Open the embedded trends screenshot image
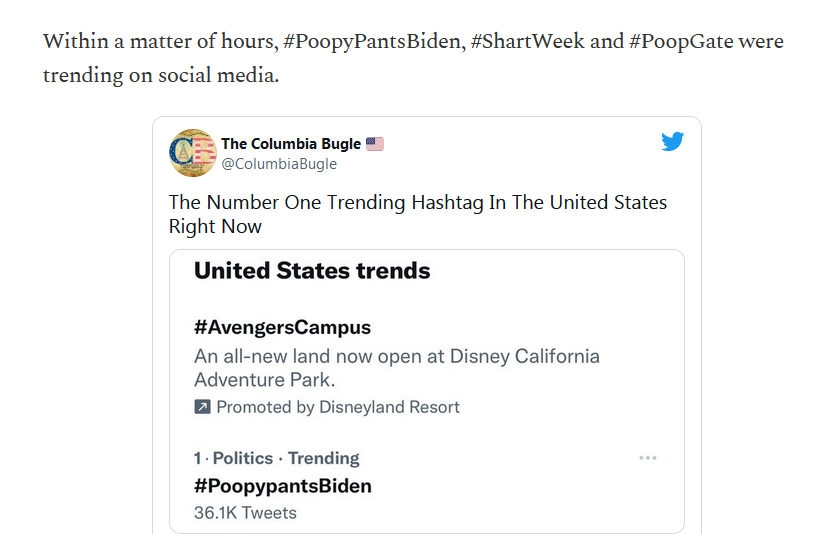Screen dimensions: 828x534 pyautogui.click(x=427, y=391)
